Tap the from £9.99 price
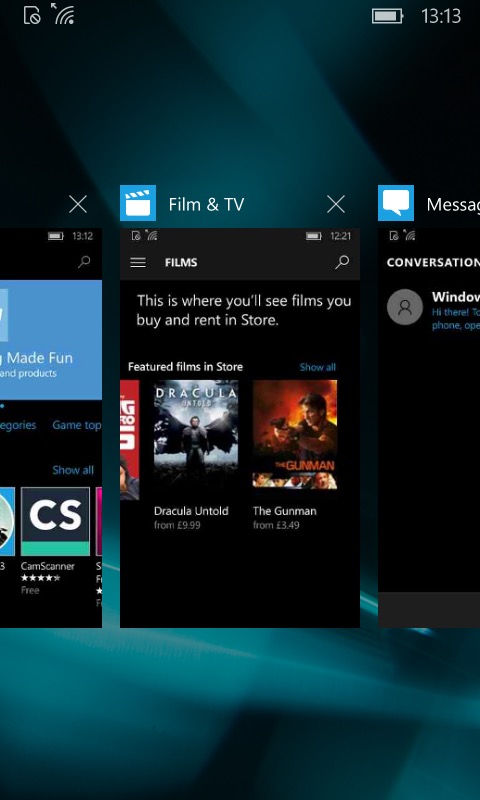 (177, 525)
